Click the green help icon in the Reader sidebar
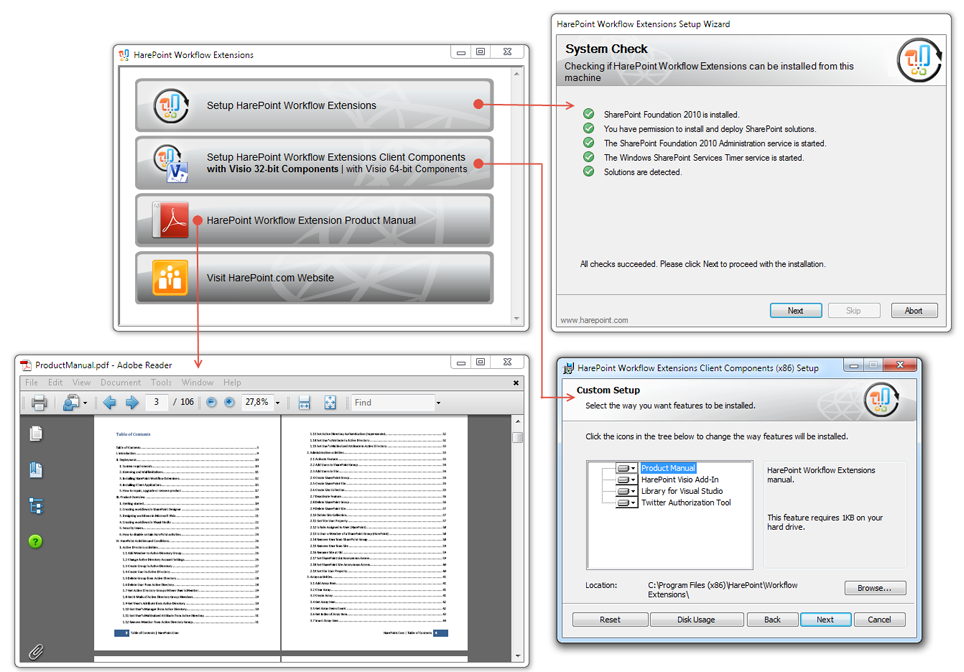Screen dimensions: 964x672 tap(36, 541)
